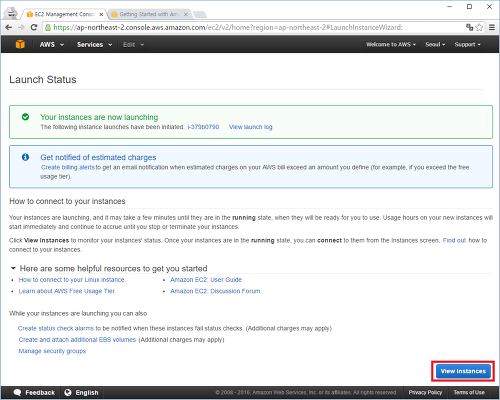Click the blue info icon beside estimated charges

tap(25, 157)
